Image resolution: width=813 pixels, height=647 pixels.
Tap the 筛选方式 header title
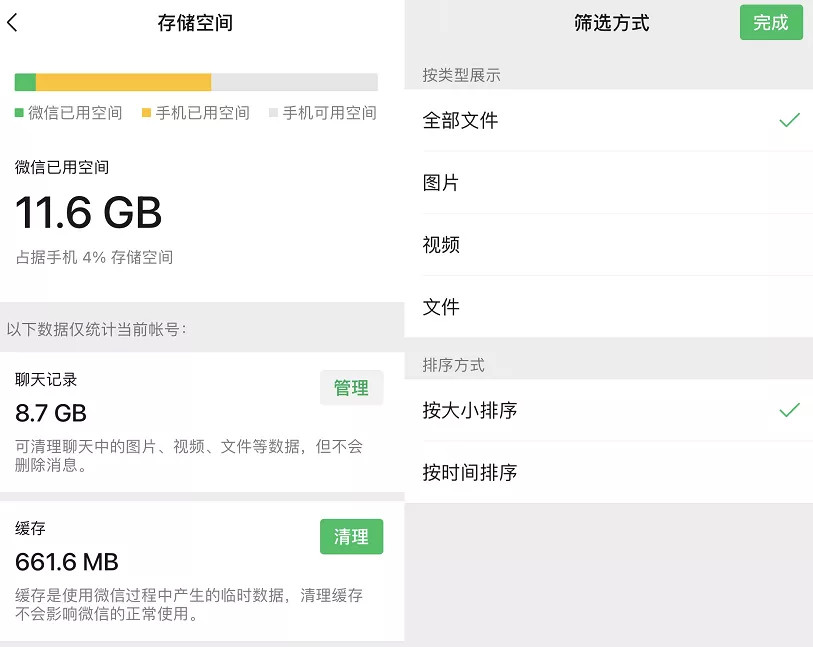(611, 23)
